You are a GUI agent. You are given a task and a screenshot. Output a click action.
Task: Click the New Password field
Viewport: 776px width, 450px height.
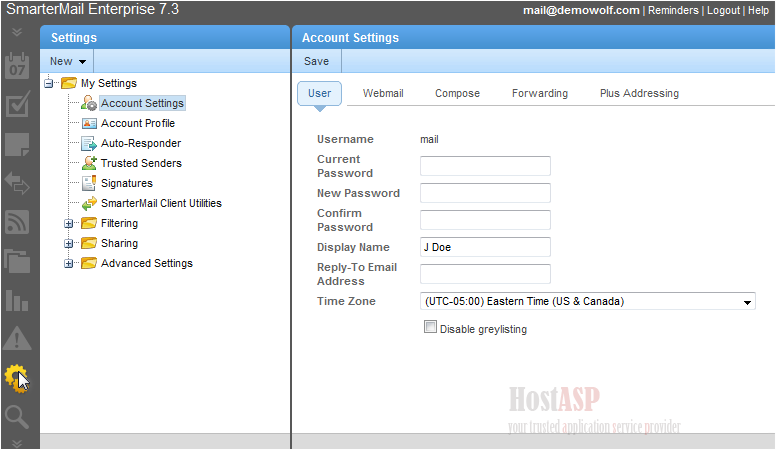click(485, 193)
